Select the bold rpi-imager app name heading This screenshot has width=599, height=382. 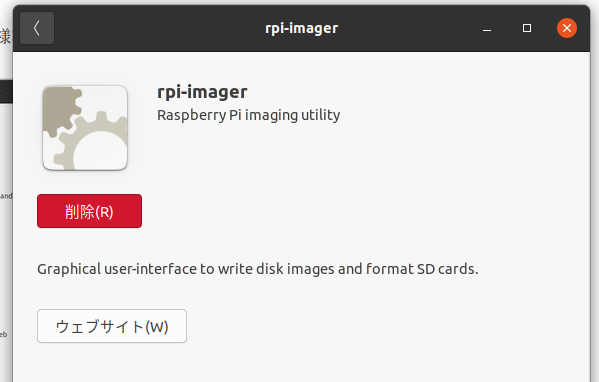tap(202, 92)
